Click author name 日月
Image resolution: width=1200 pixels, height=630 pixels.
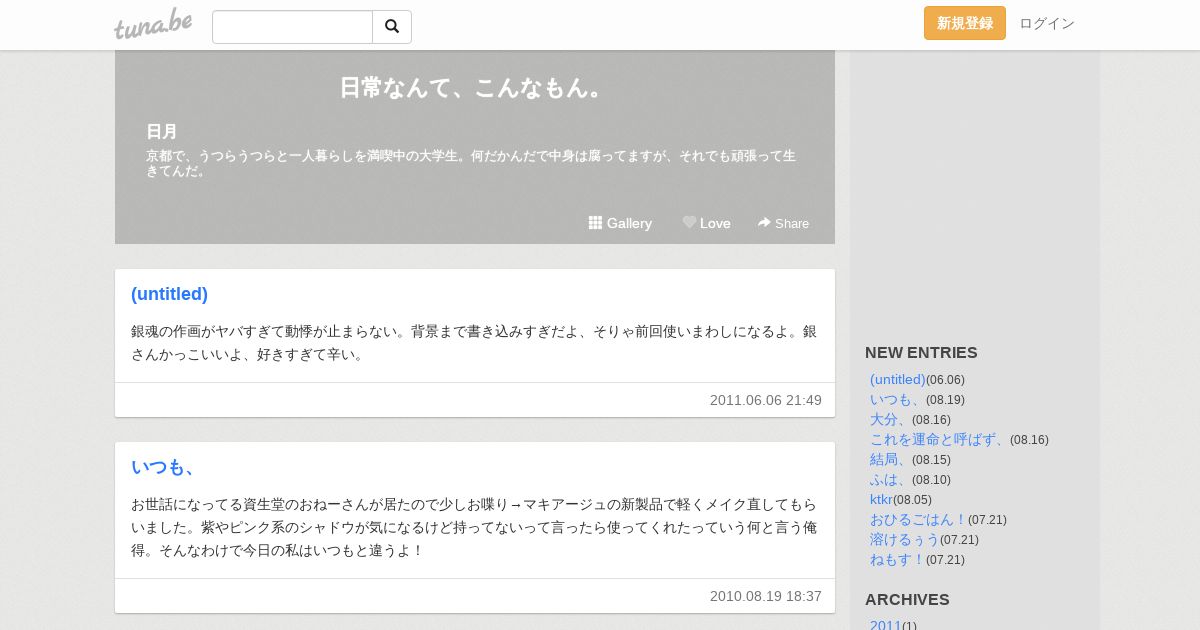[162, 131]
